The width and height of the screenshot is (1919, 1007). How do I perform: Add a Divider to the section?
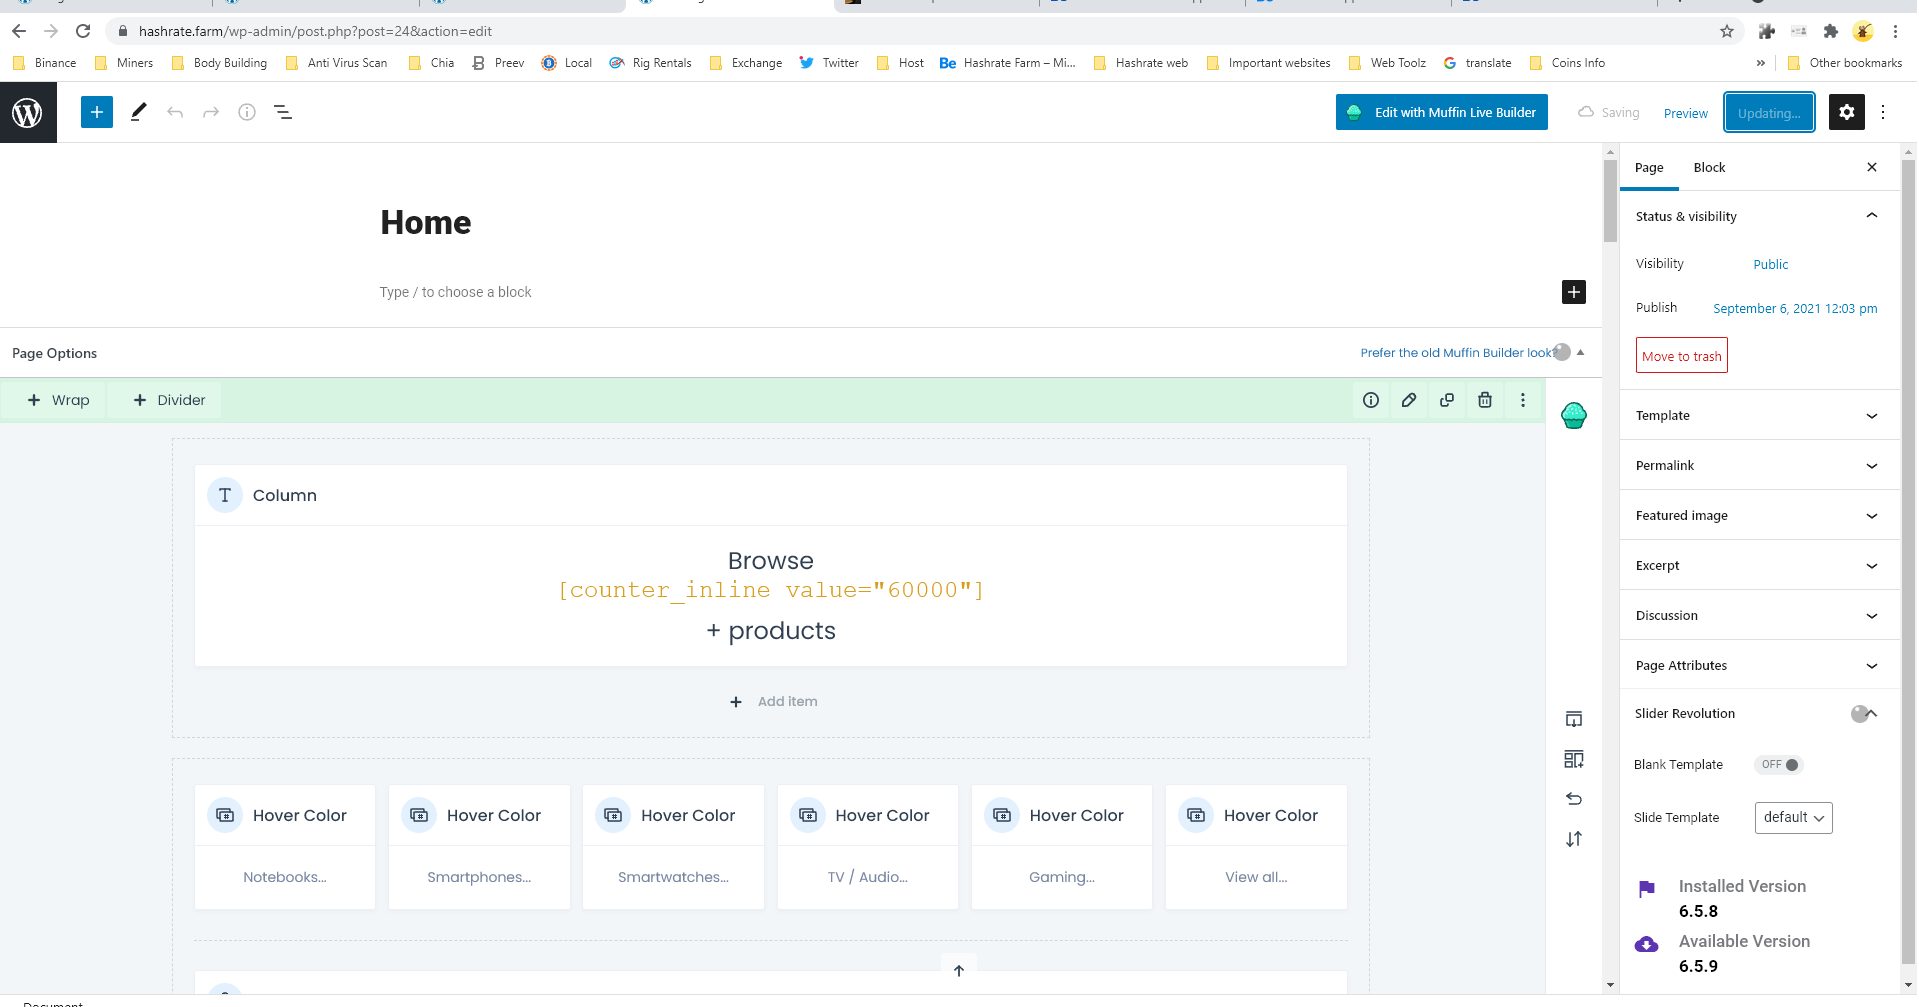(x=169, y=400)
